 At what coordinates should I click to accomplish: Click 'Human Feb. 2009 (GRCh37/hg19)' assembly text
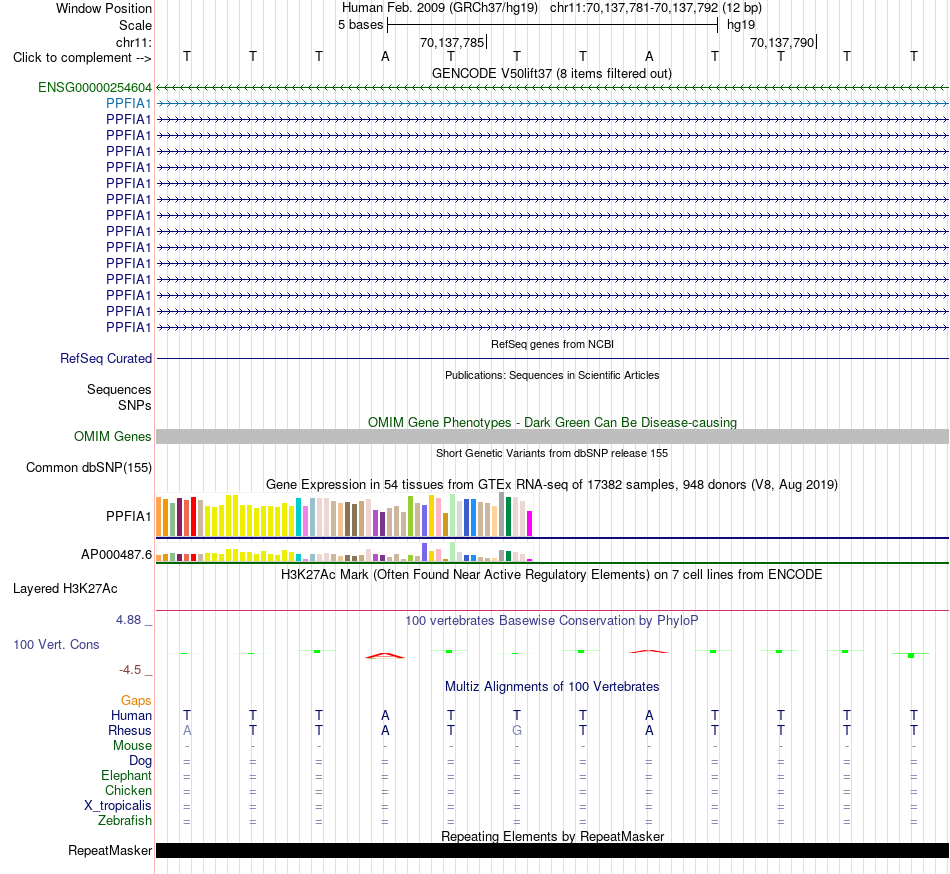point(440,8)
